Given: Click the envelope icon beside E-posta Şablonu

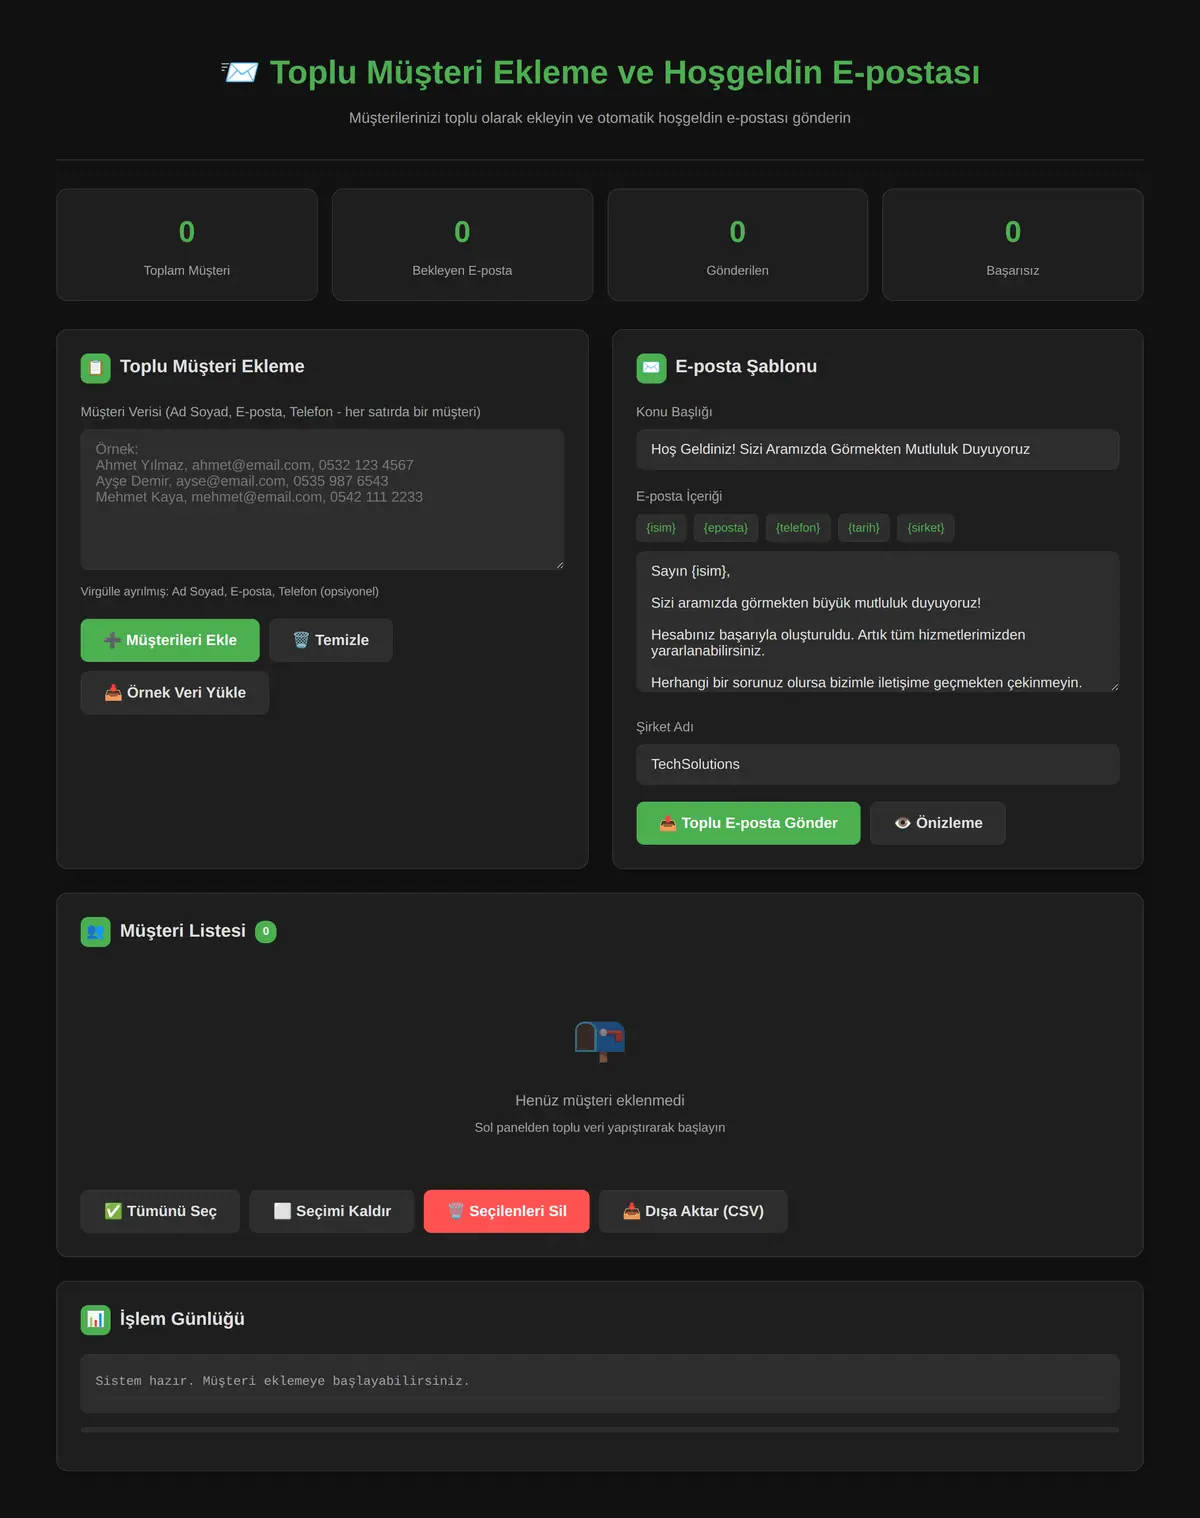Looking at the screenshot, I should pyautogui.click(x=651, y=367).
